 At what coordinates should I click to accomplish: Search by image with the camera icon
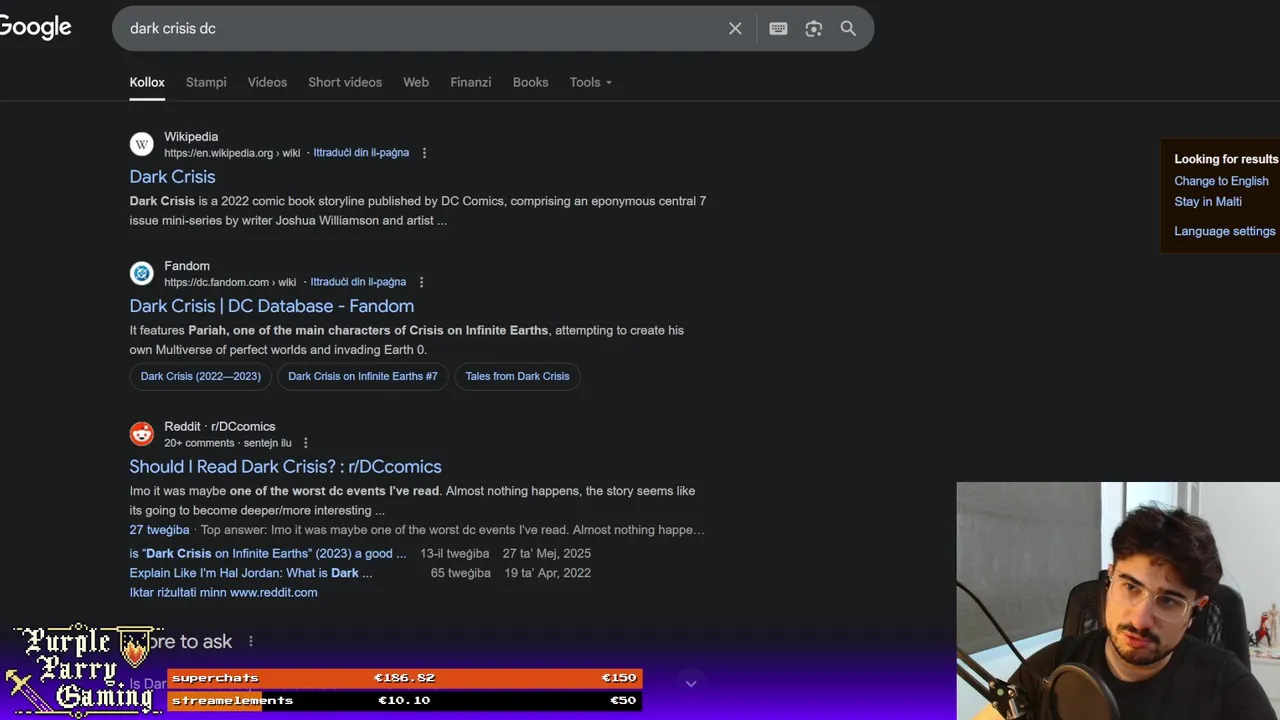point(813,28)
